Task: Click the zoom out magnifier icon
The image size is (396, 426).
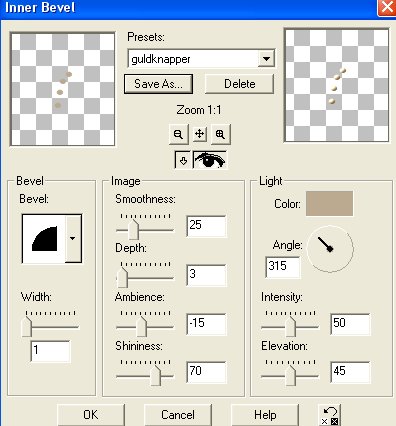Action: pyautogui.click(x=178, y=134)
